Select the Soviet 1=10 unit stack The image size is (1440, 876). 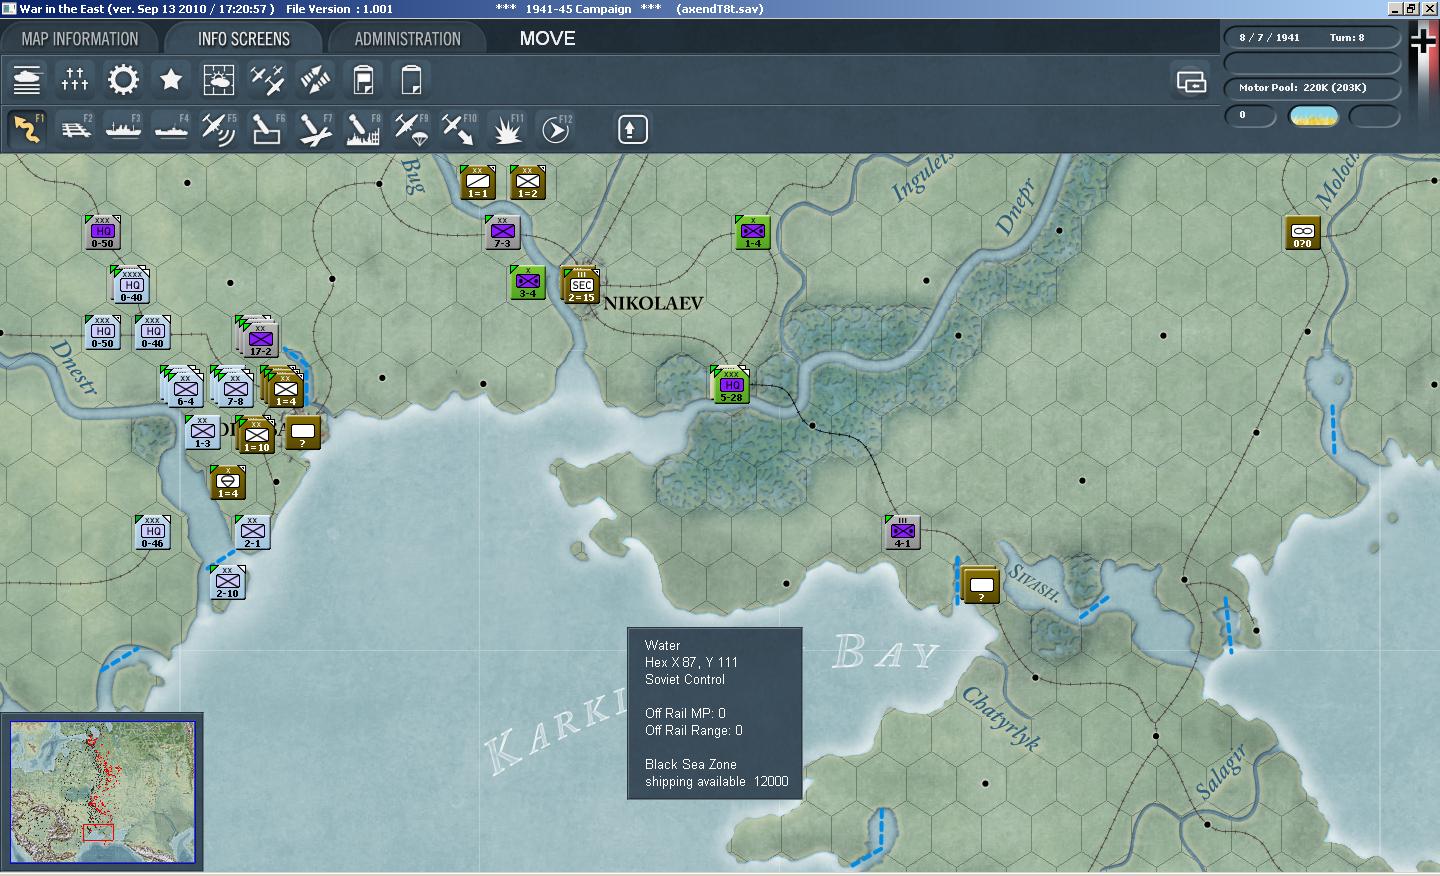[255, 434]
